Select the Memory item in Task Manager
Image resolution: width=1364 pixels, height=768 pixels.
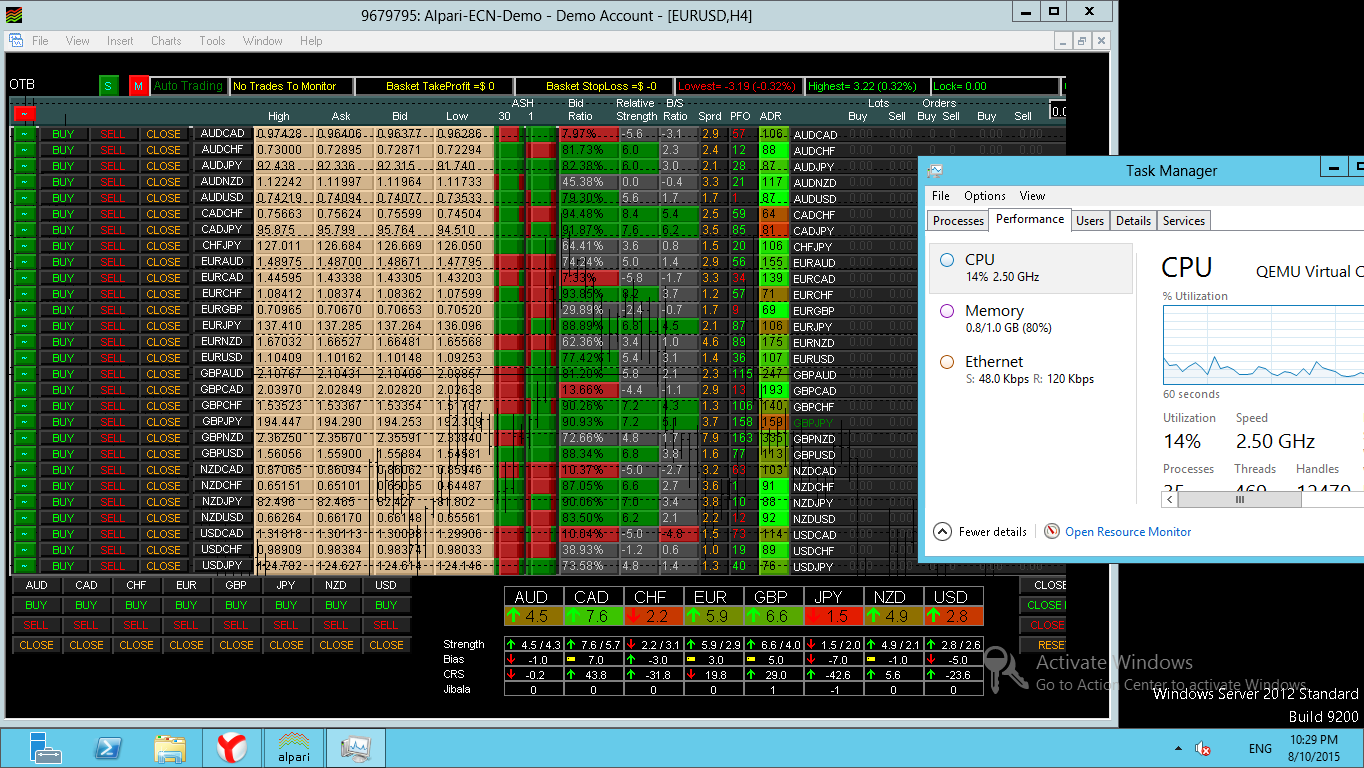[x=1030, y=319]
